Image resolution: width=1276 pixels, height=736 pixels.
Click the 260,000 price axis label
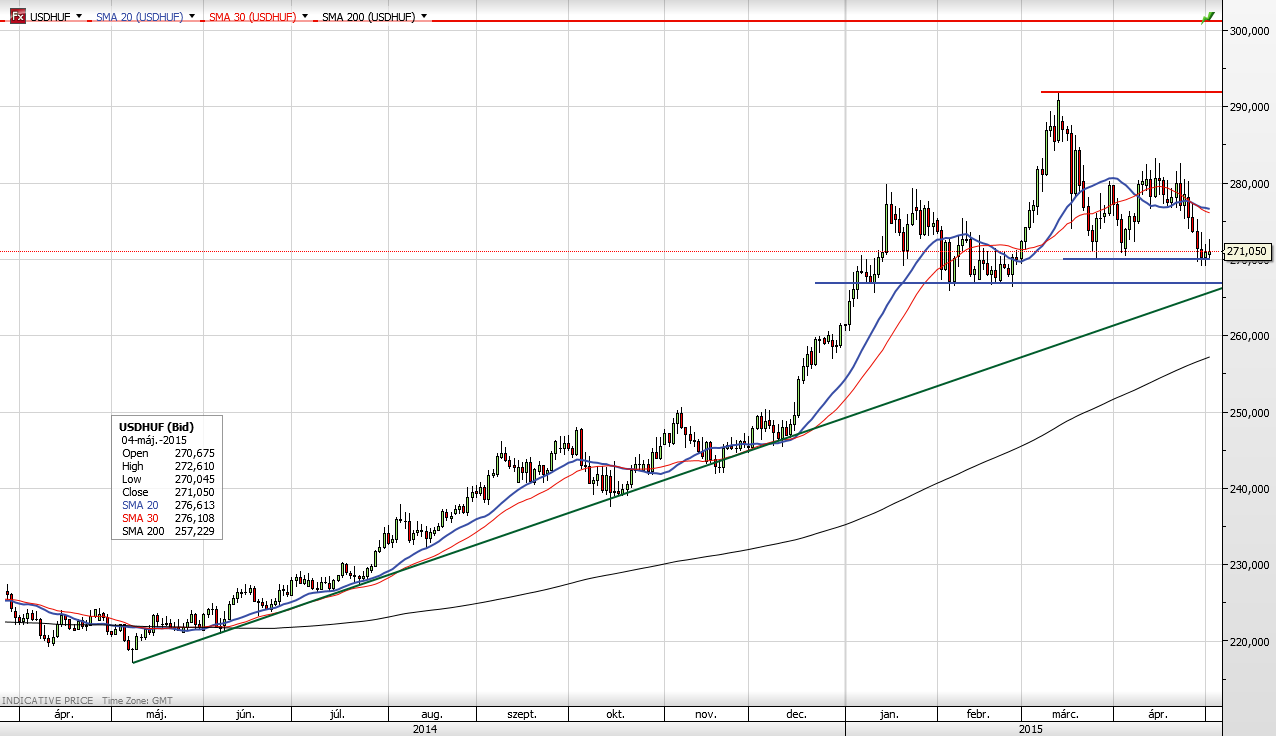[x=1250, y=336]
